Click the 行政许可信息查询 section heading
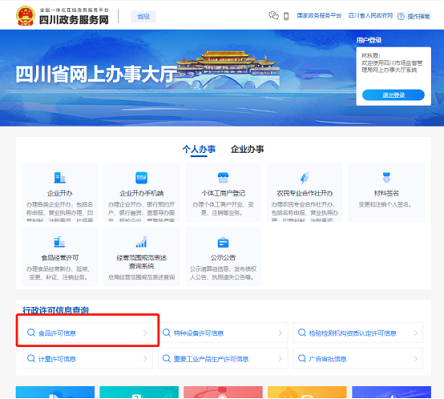Image resolution: width=444 pixels, height=399 pixels. [x=55, y=310]
